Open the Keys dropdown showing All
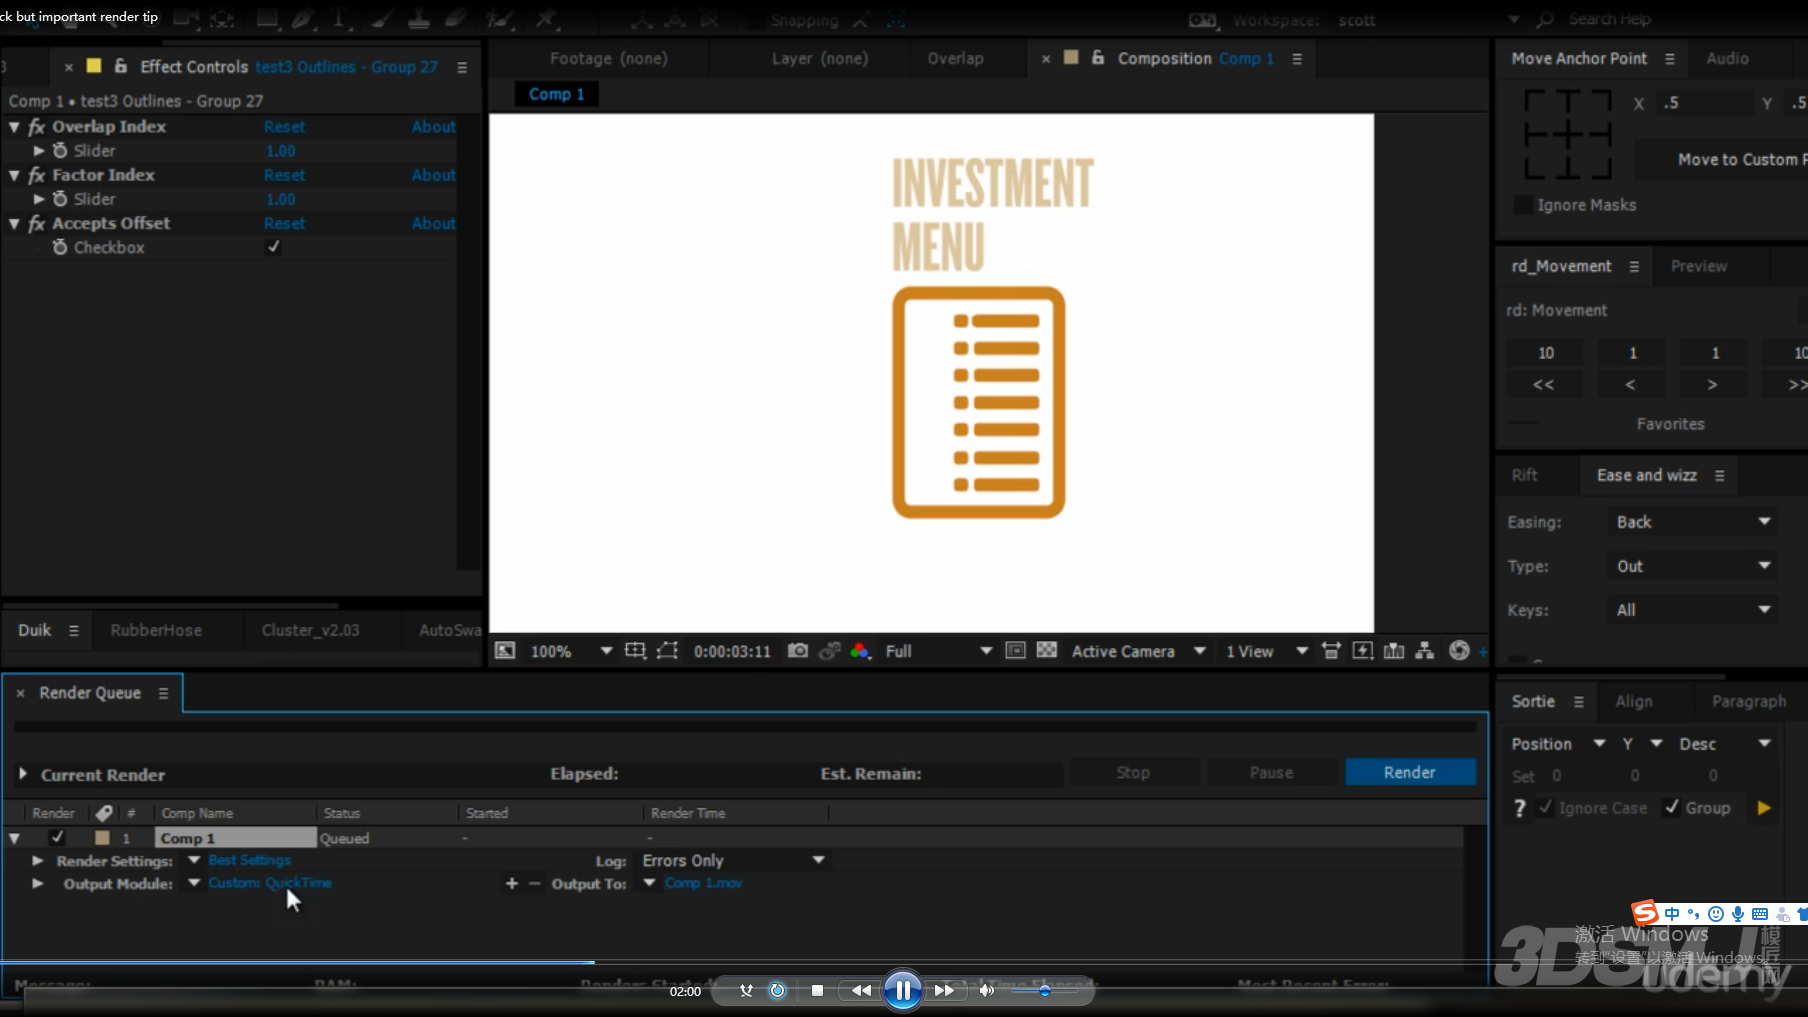1808x1017 pixels. click(x=1693, y=610)
